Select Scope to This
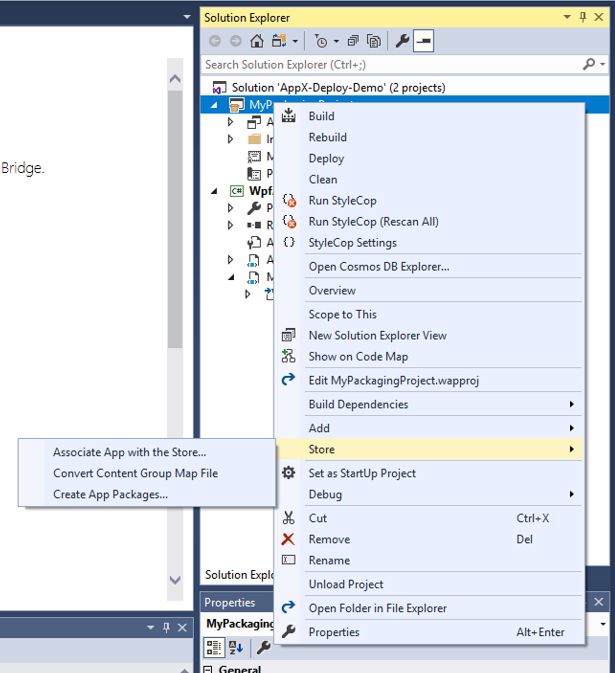The height and width of the screenshot is (673, 615). tap(429, 315)
